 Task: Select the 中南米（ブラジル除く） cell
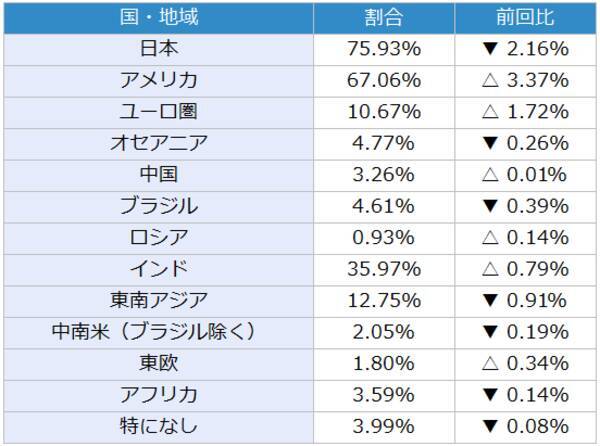point(159,331)
